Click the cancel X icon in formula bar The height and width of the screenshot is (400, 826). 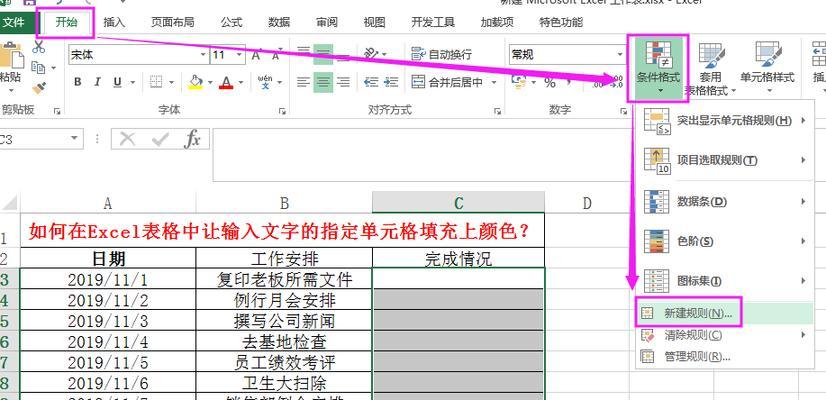tap(127, 139)
